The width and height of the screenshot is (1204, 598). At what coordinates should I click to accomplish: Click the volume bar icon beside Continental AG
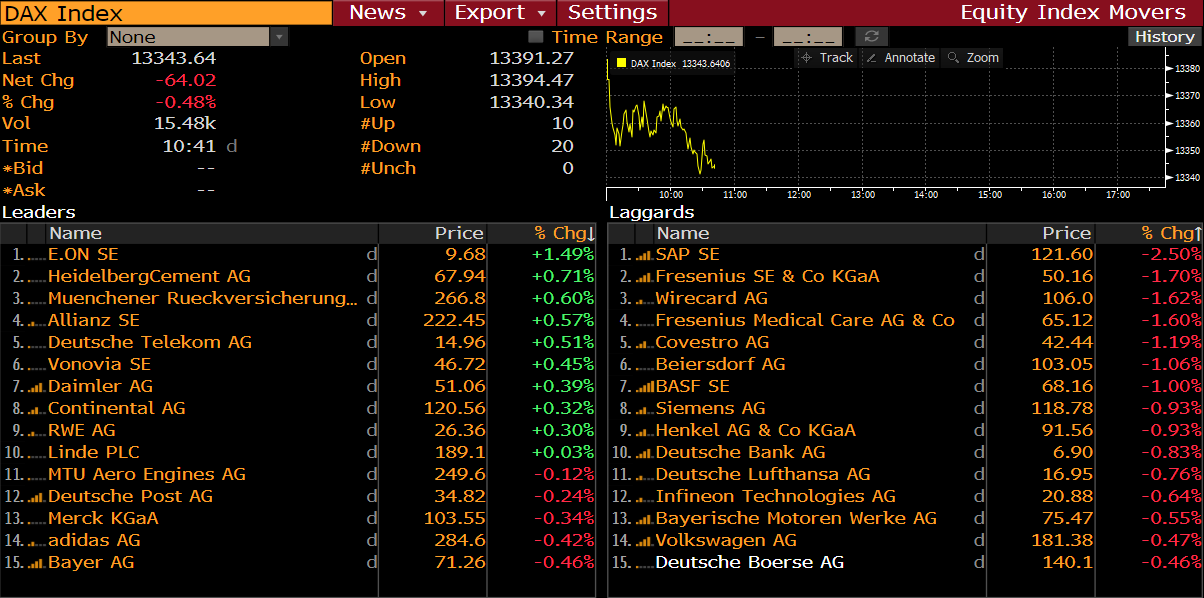click(x=36, y=409)
